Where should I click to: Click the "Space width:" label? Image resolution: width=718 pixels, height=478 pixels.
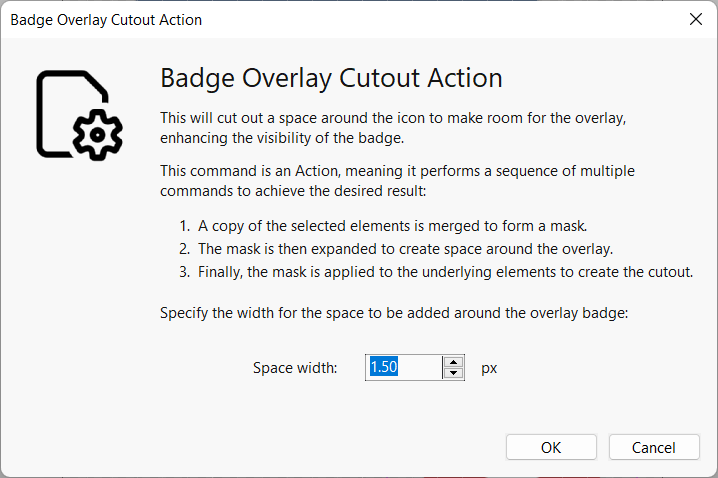(295, 368)
